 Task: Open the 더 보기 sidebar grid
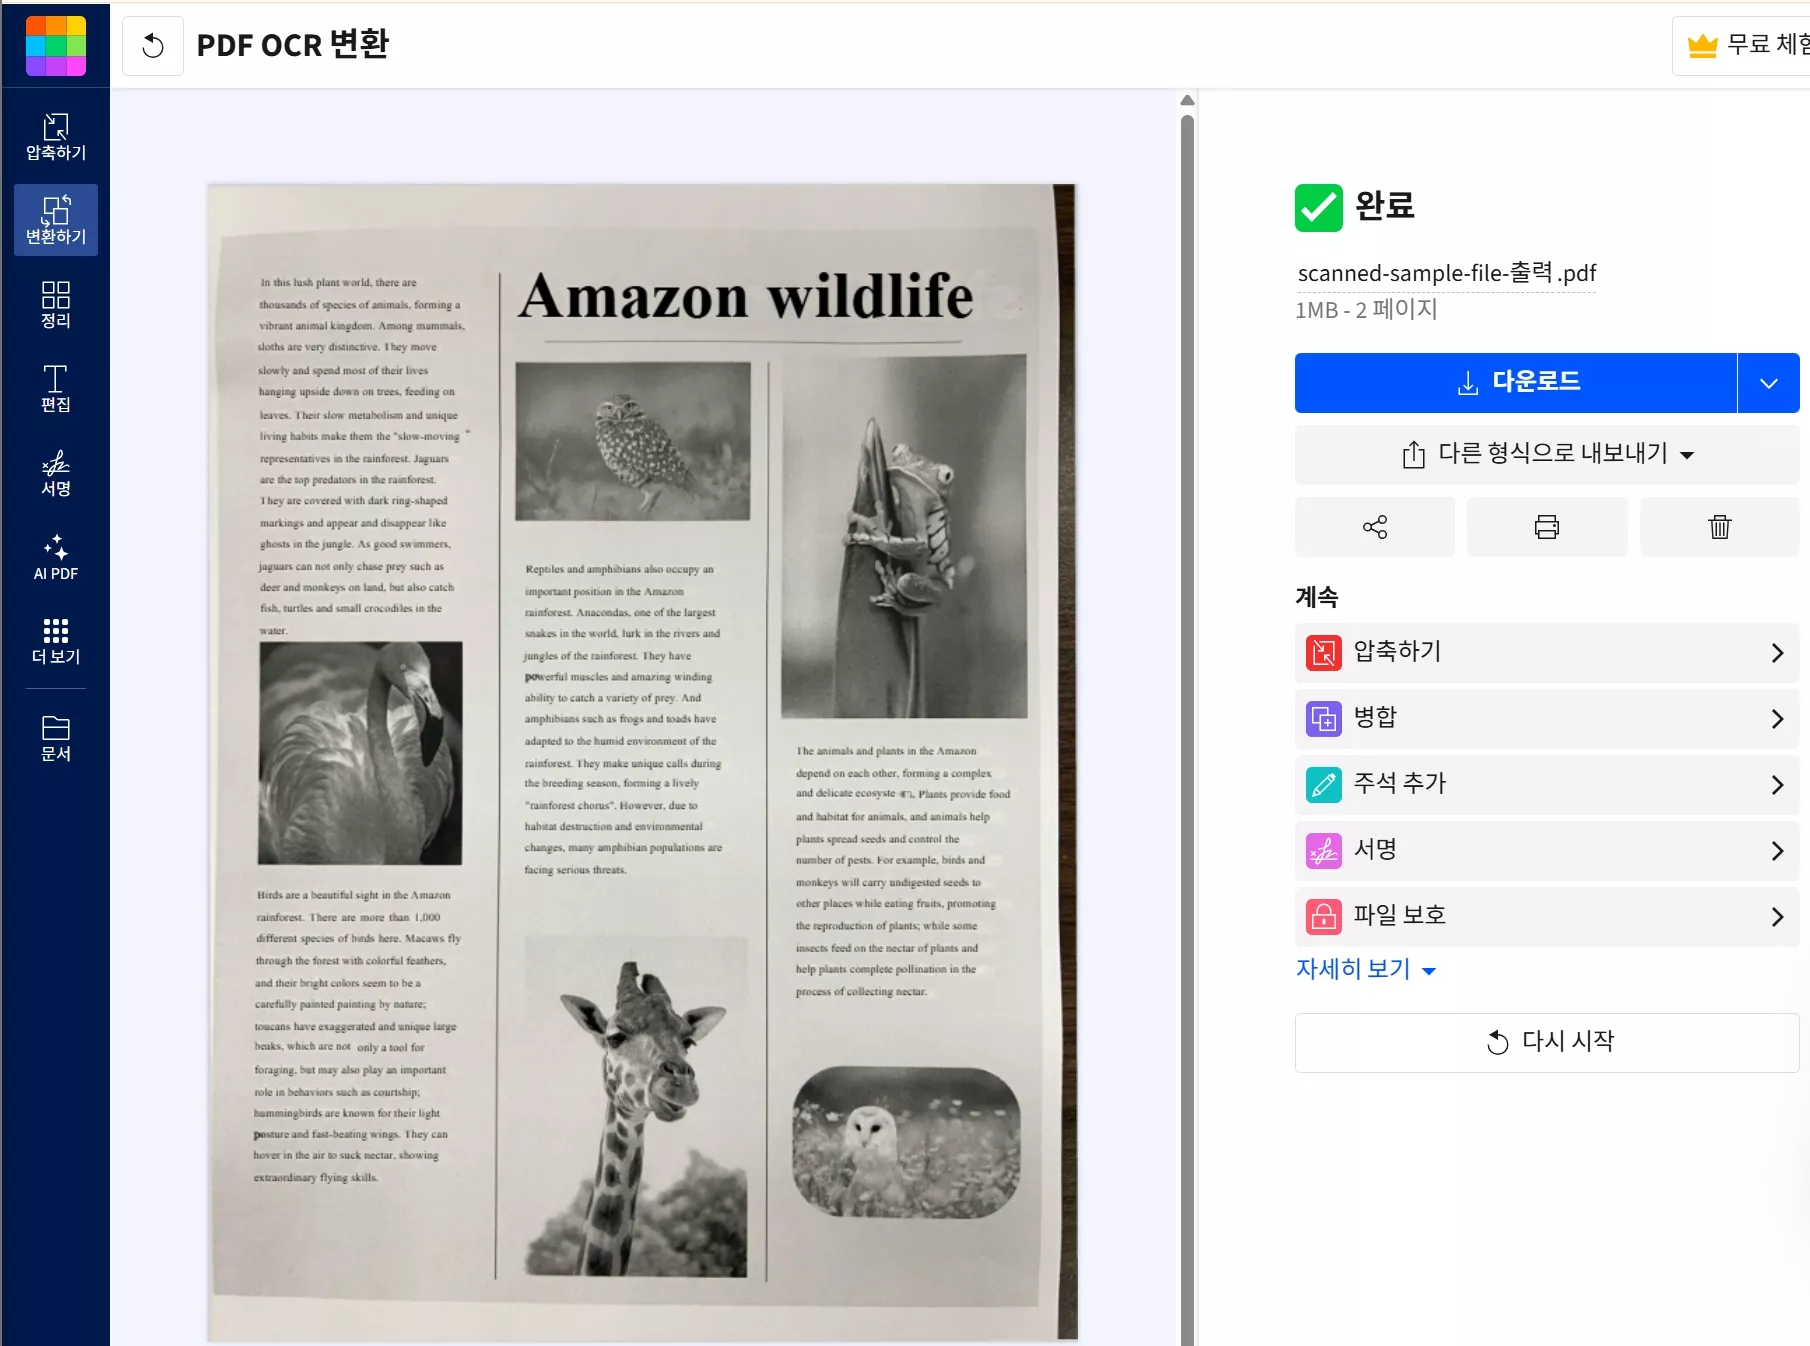pyautogui.click(x=56, y=641)
